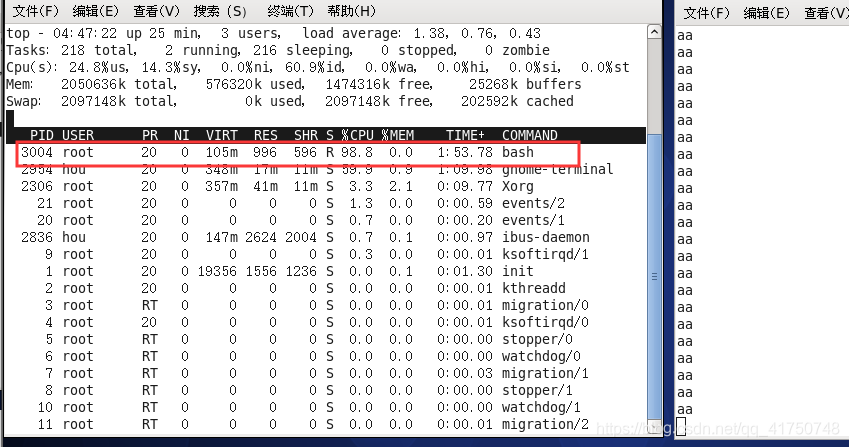Open the 文件(F) menu in the top terminal

pyautogui.click(x=35, y=11)
